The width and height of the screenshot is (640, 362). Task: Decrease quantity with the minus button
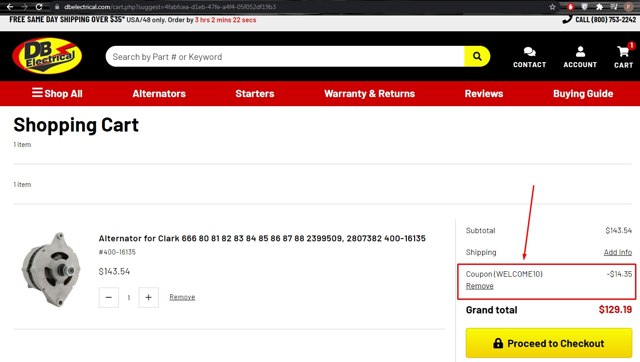coord(109,297)
